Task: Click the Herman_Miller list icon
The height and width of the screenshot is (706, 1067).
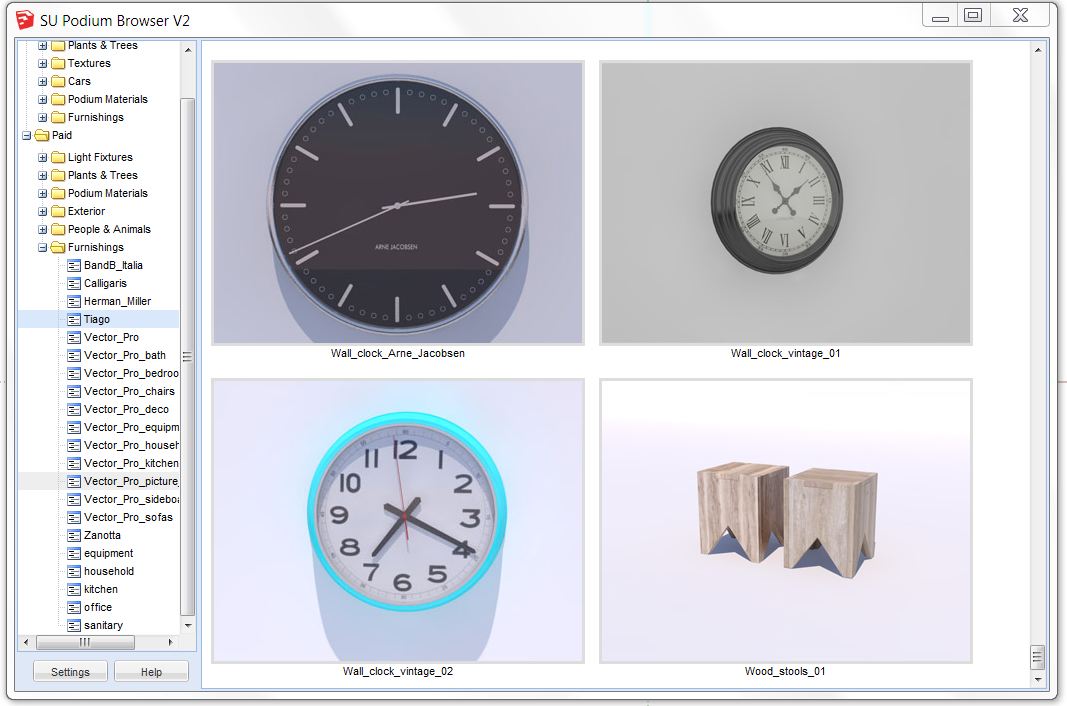Action: (74, 301)
